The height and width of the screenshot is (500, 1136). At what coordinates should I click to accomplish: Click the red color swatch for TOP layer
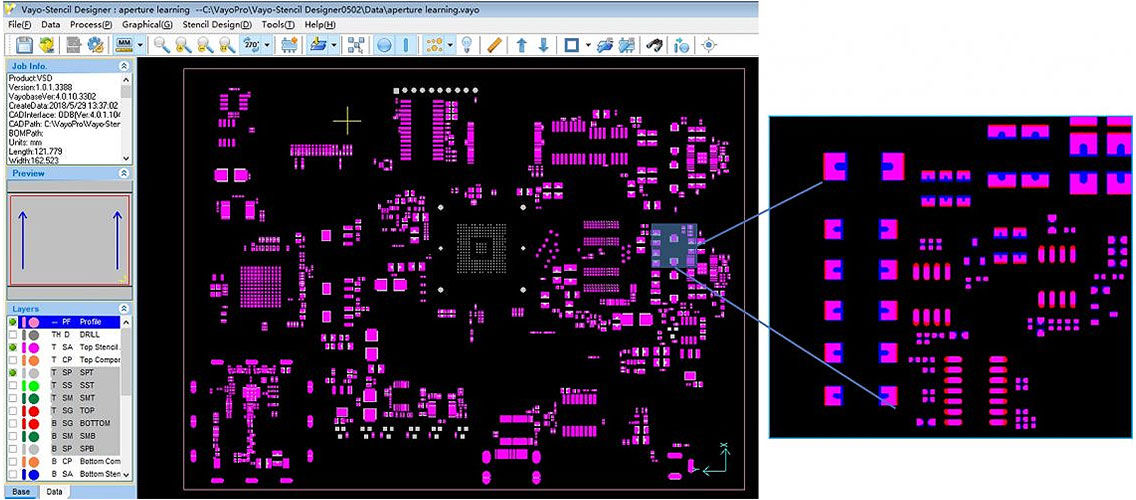click(x=33, y=410)
